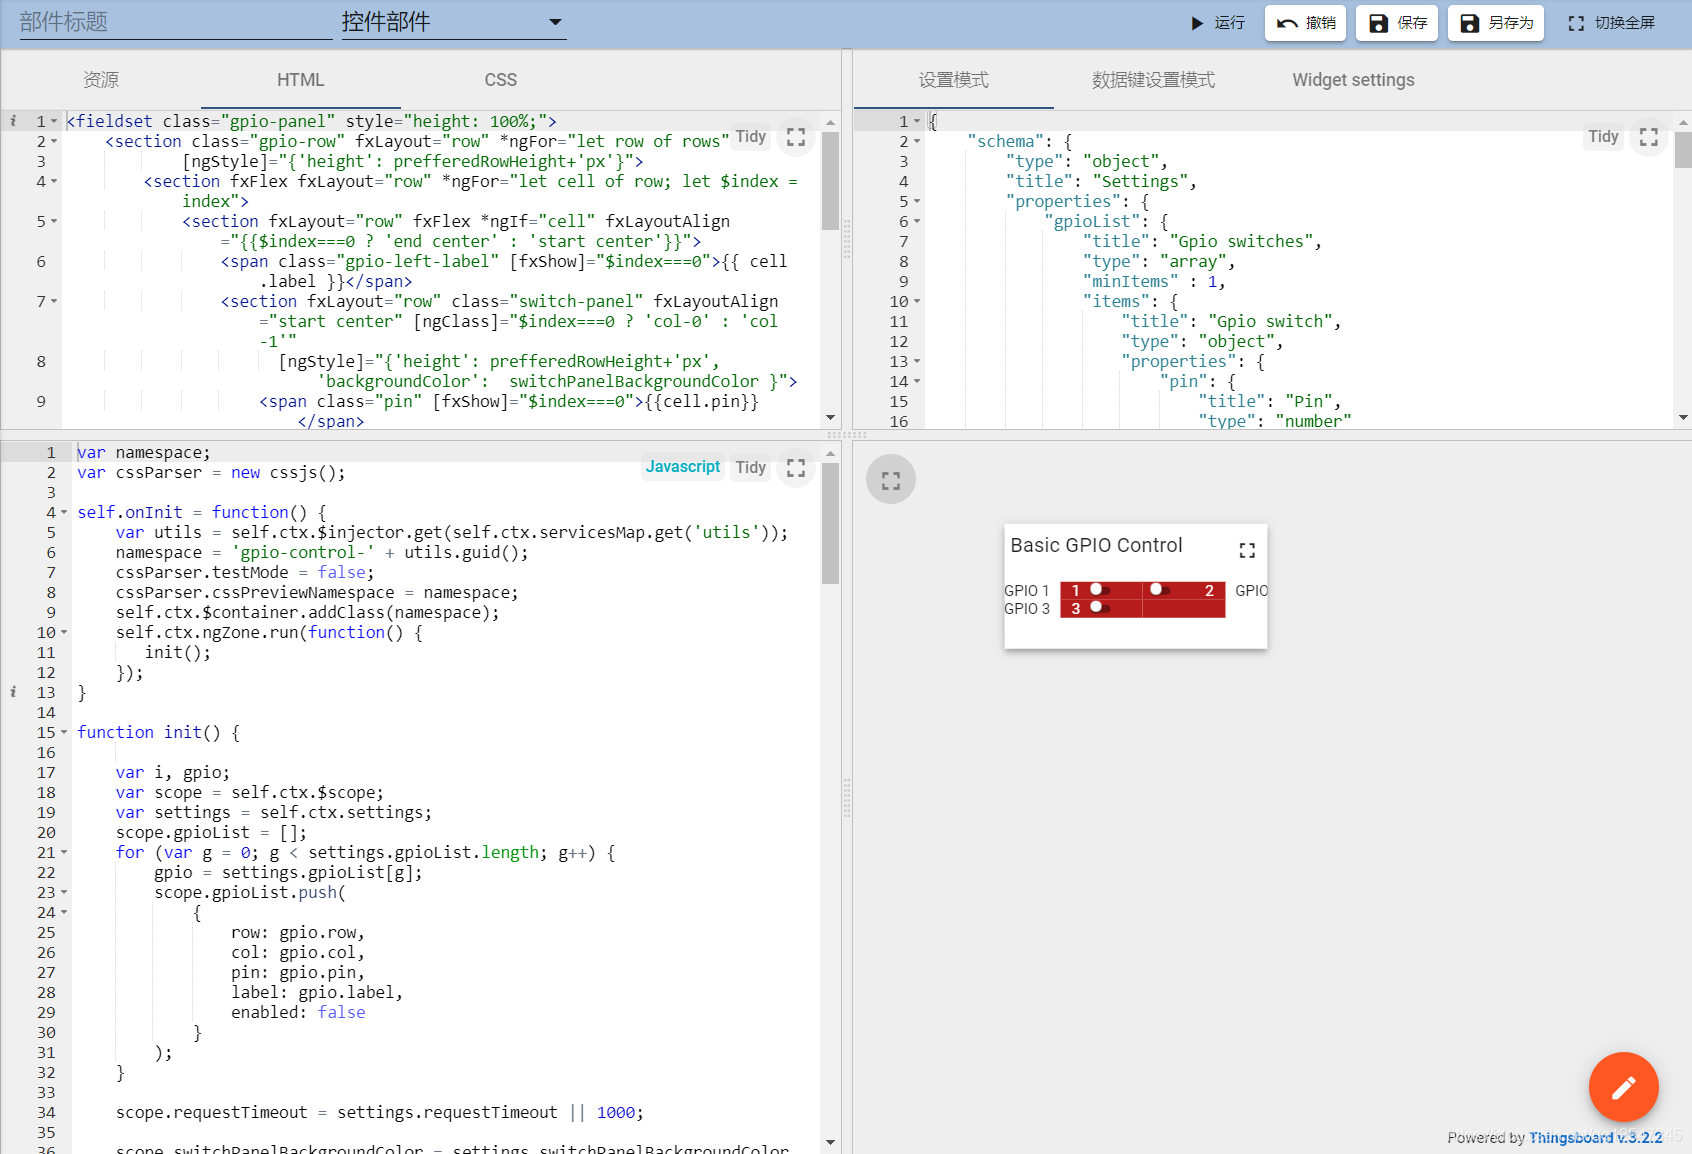
Task: Click the '"Gpio switches"' value in schema
Action: click(1241, 241)
